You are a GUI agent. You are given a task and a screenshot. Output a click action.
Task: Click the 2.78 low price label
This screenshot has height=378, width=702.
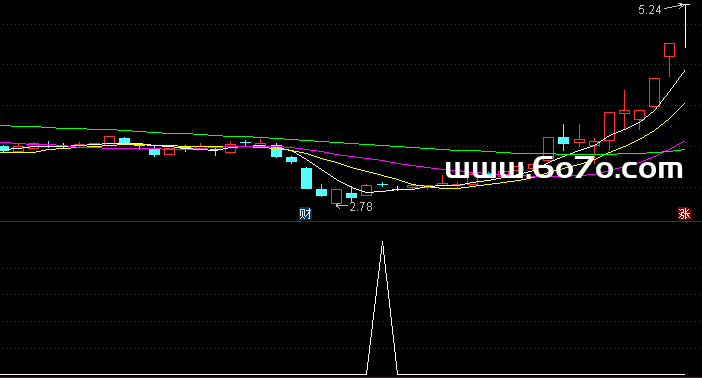tap(361, 206)
